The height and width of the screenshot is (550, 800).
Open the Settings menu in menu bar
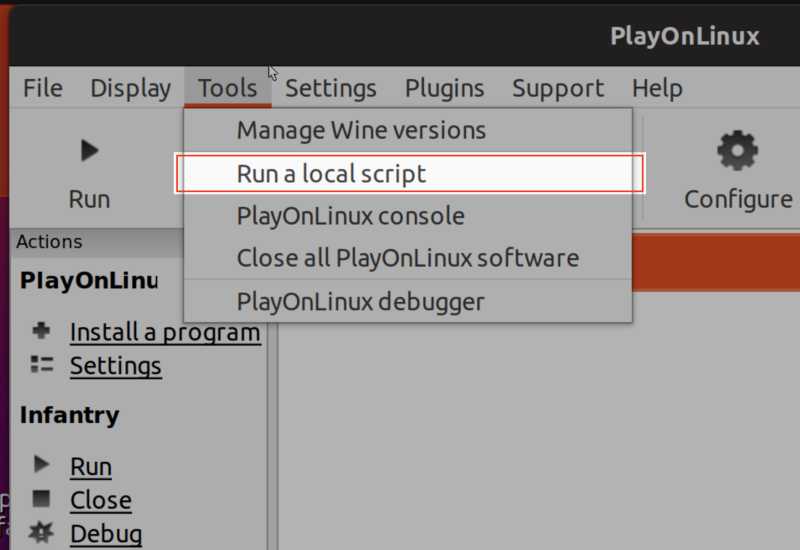(331, 88)
